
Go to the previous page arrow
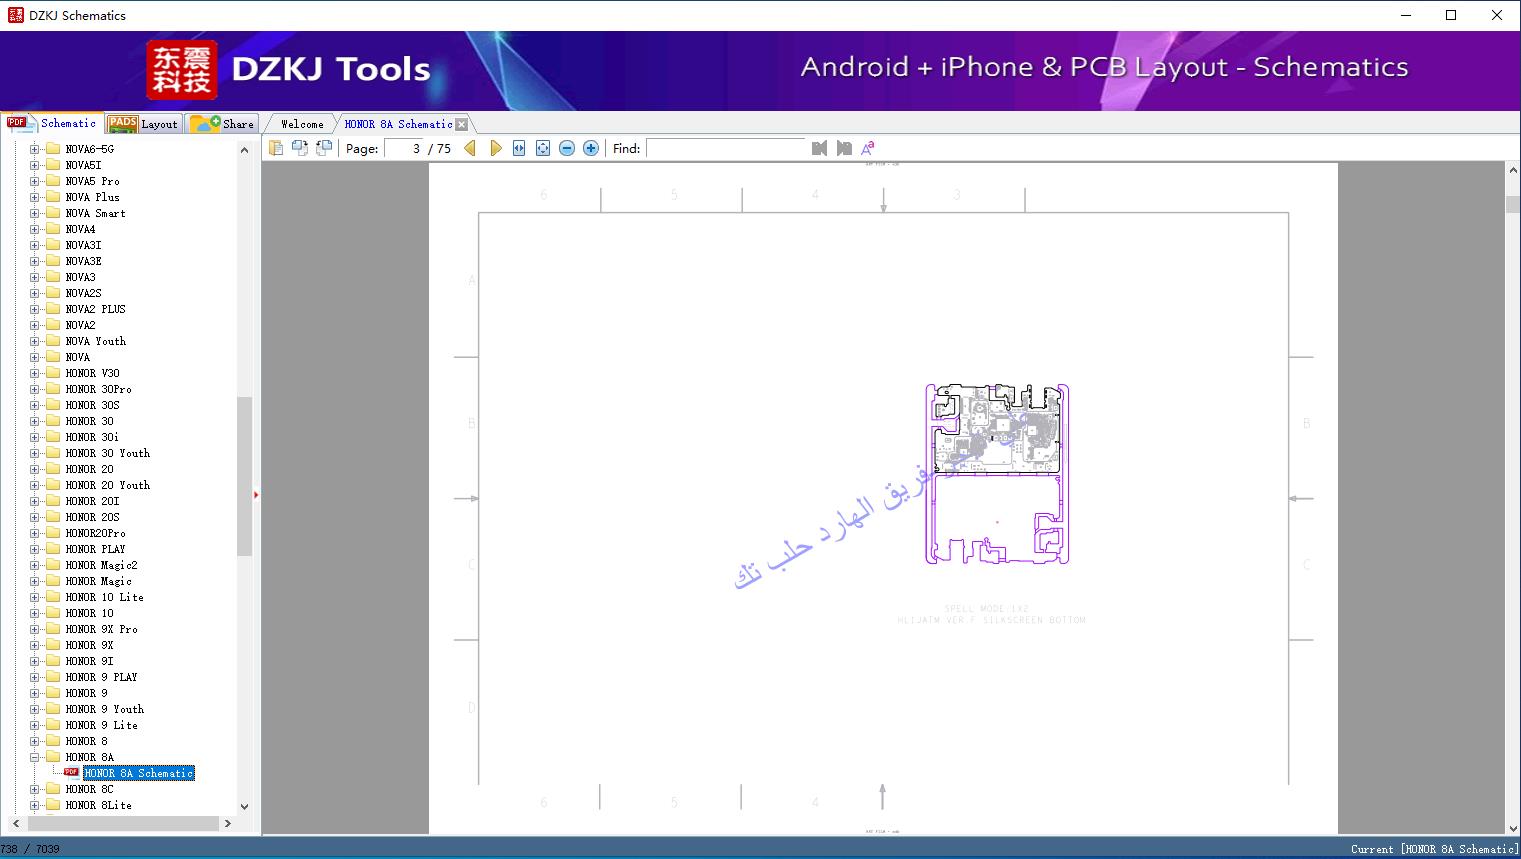coord(470,148)
